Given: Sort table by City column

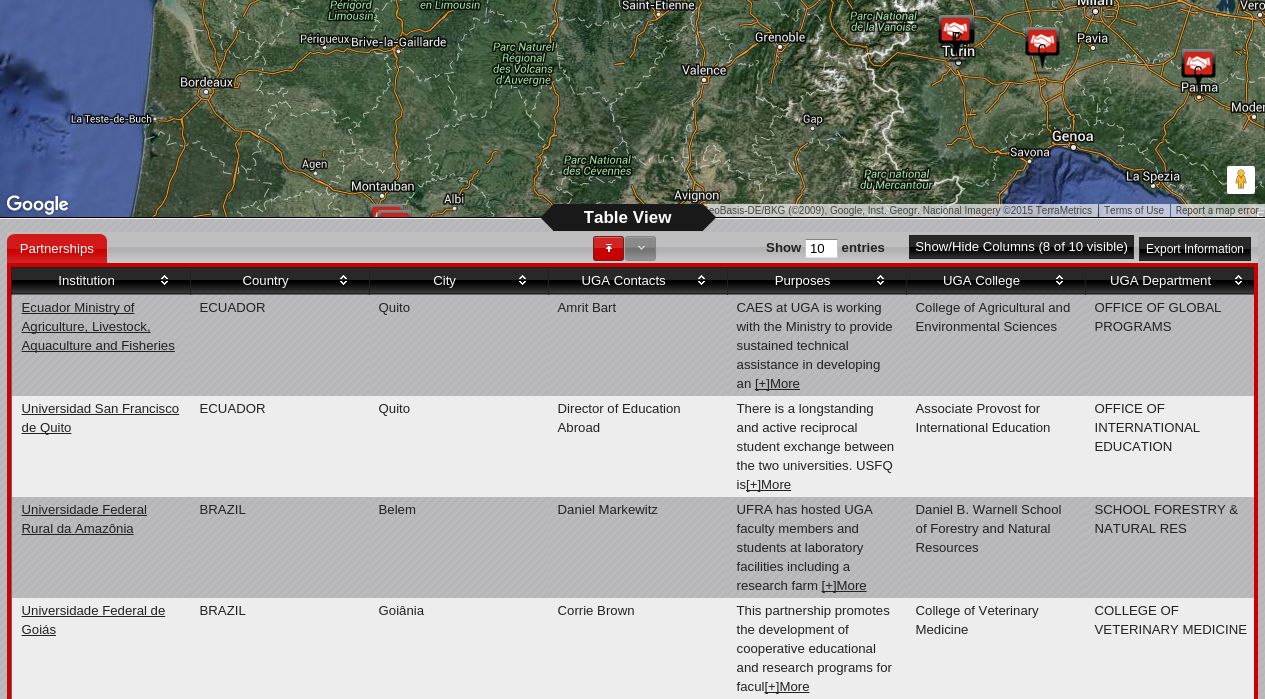Looking at the screenshot, I should point(459,281).
